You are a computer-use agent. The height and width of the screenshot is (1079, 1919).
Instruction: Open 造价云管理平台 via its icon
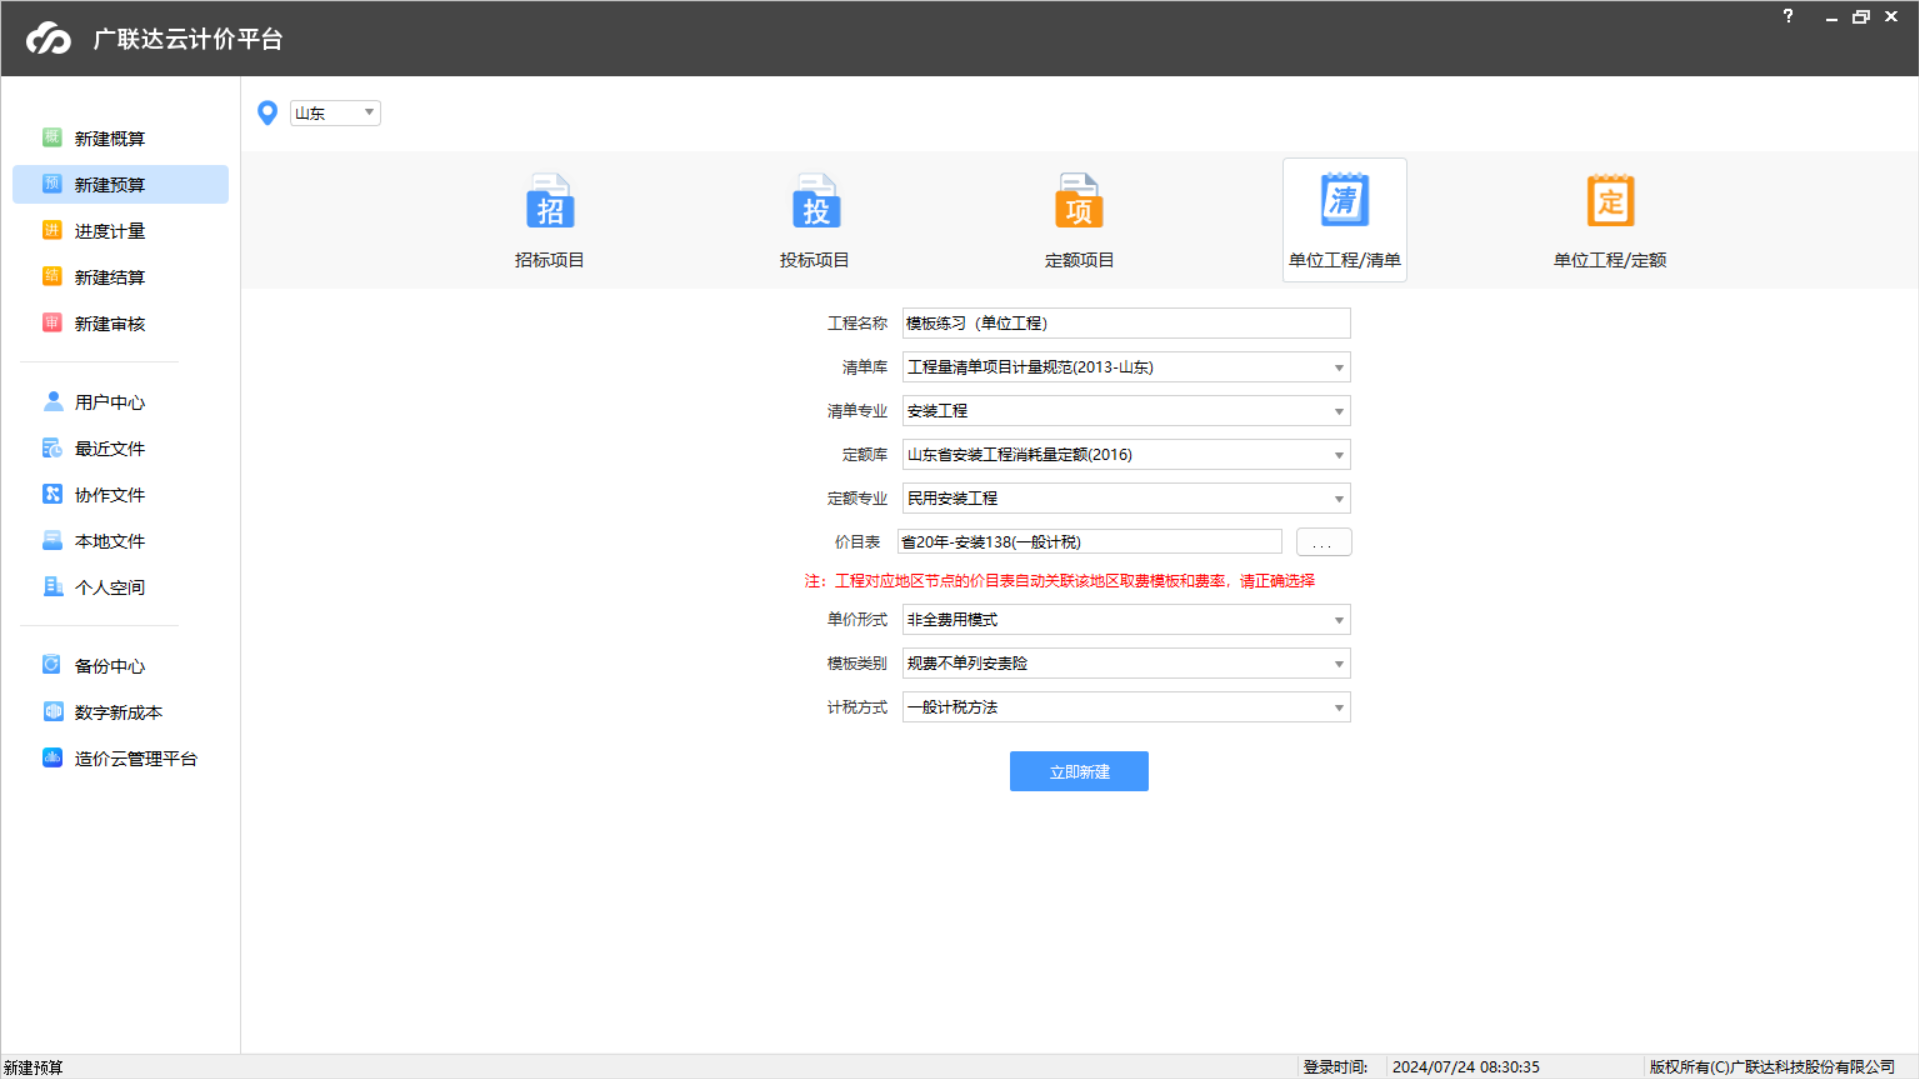click(x=52, y=758)
